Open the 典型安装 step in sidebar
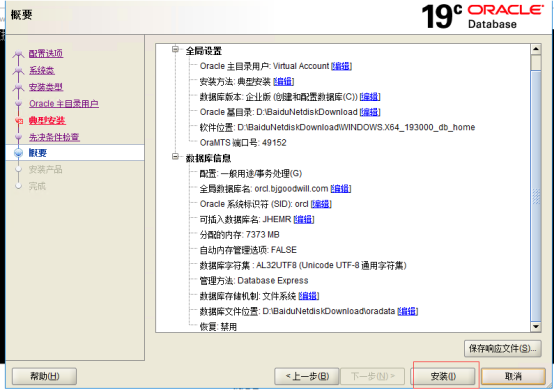Viewport: 554px width, 390px height. click(x=47, y=120)
